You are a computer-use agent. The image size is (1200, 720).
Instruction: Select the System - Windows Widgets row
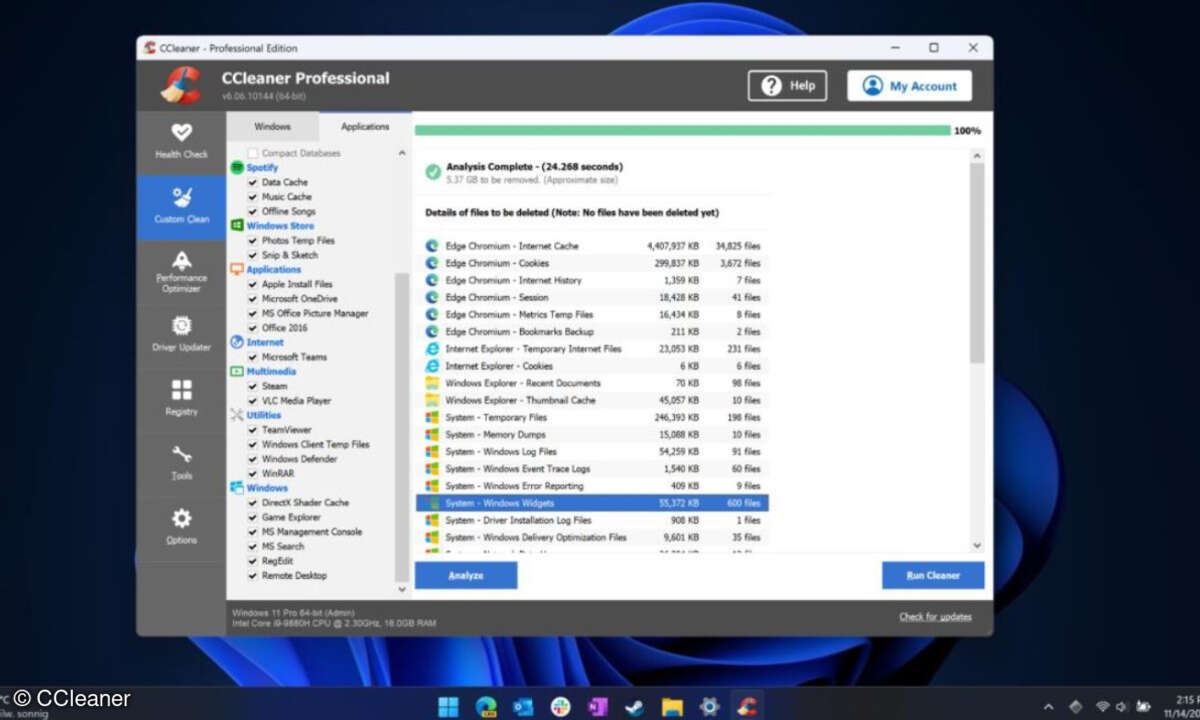pyautogui.click(x=592, y=503)
